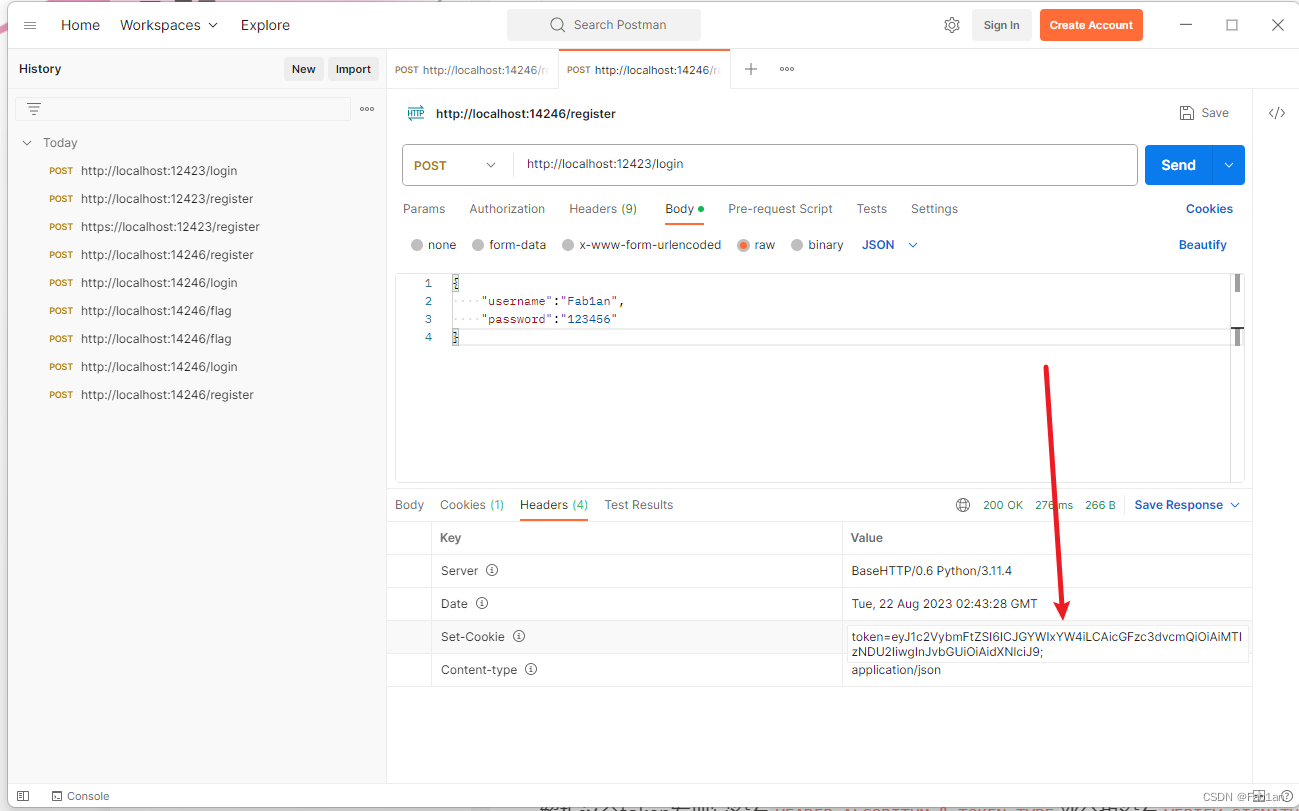Click the BaseHTTP/0.6 Python/3.11.4 value
Screen dimensions: 1299x811
point(931,571)
